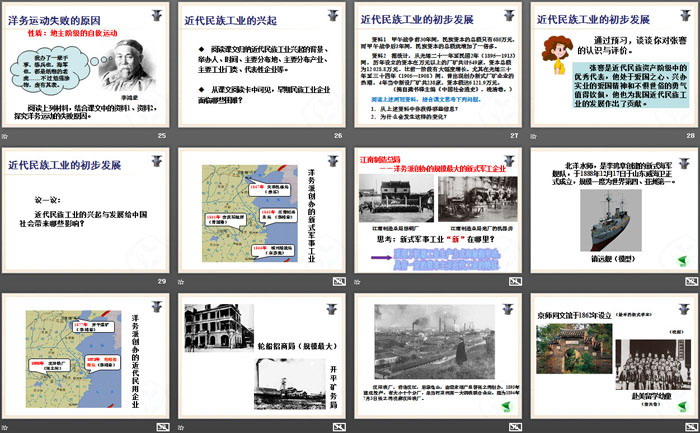Click animation star under the 江南制造总局 slide

[357, 282]
